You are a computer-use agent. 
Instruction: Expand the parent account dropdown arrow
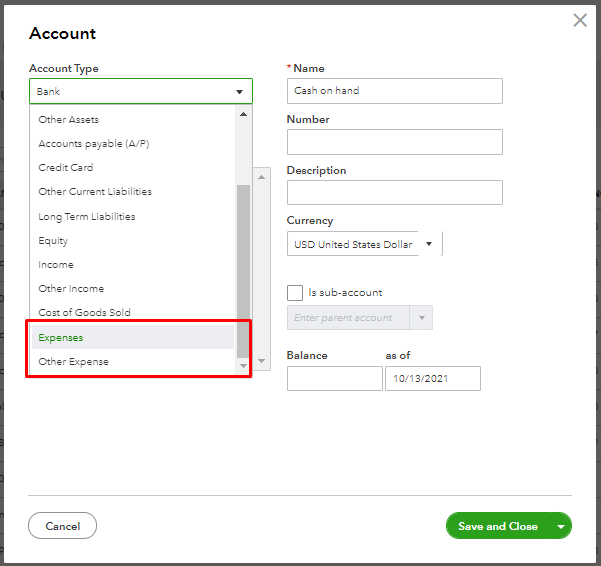[423, 318]
